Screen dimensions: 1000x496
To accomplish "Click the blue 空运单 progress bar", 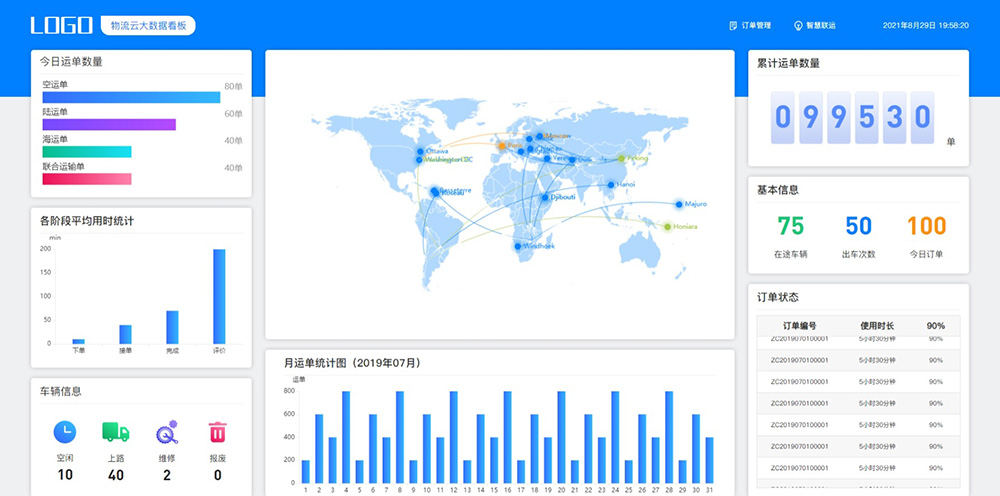I will pos(131,97).
